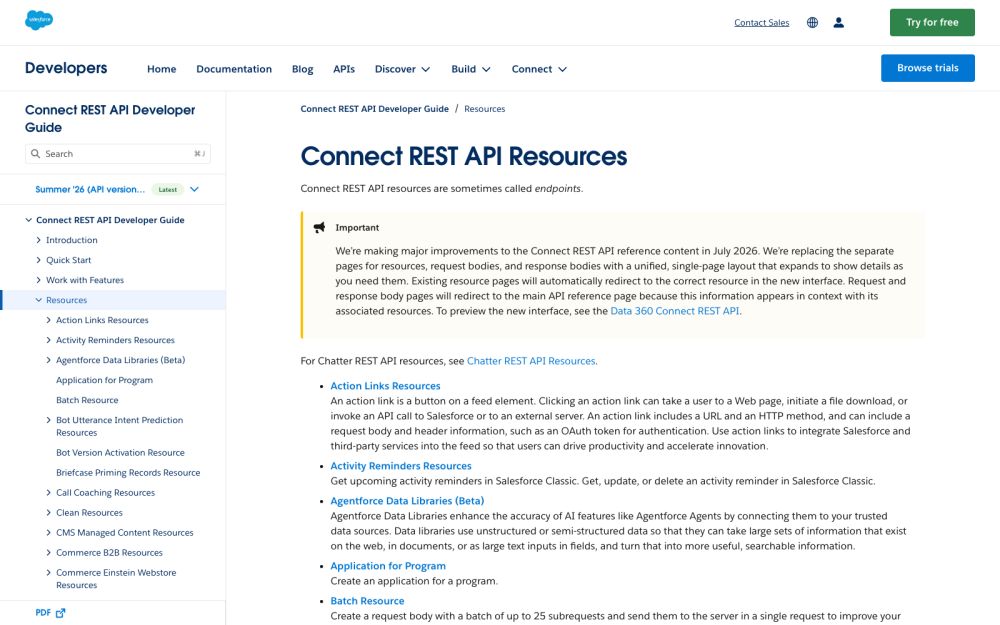Click the search magnifier icon in sidebar
The width and height of the screenshot is (1000, 625).
[36, 154]
